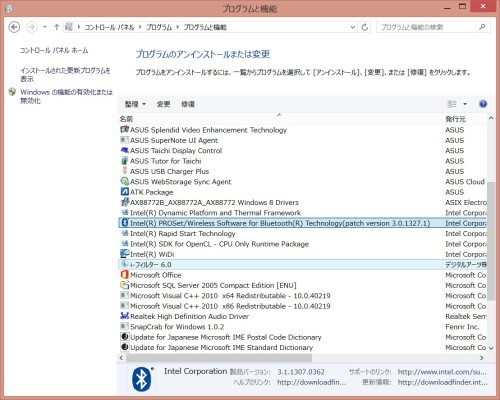Viewport: 500px width, 400px height.
Task: Go up one level with the up arrow
Action: pos(56,27)
